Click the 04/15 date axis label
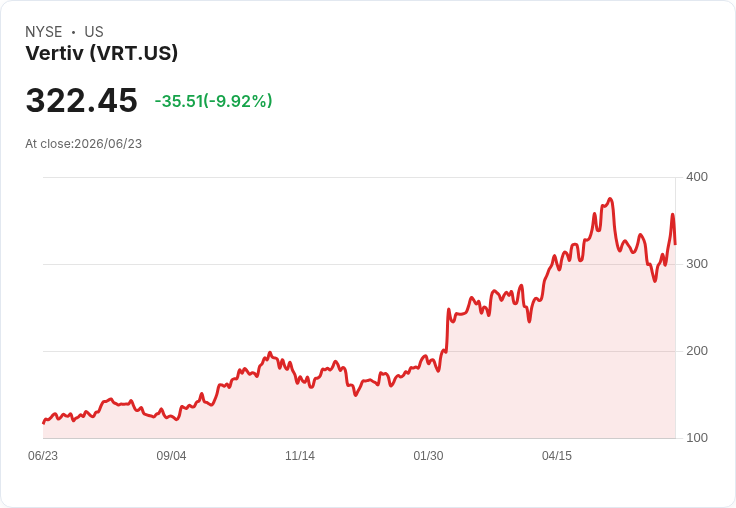736x508 pixels. [557, 456]
